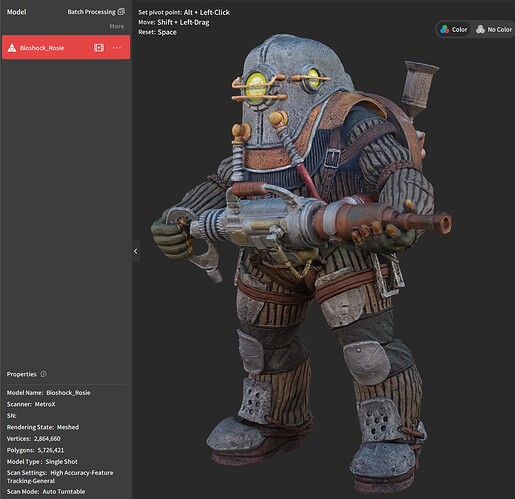Click the Scanner value MetroX
Screen dimensions: 515x499
click(x=45, y=404)
